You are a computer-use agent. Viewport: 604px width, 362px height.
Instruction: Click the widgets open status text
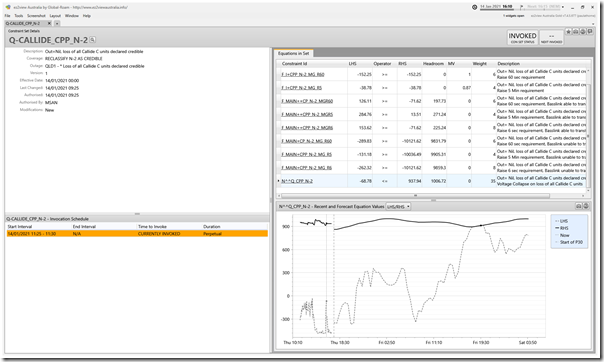(514, 16)
